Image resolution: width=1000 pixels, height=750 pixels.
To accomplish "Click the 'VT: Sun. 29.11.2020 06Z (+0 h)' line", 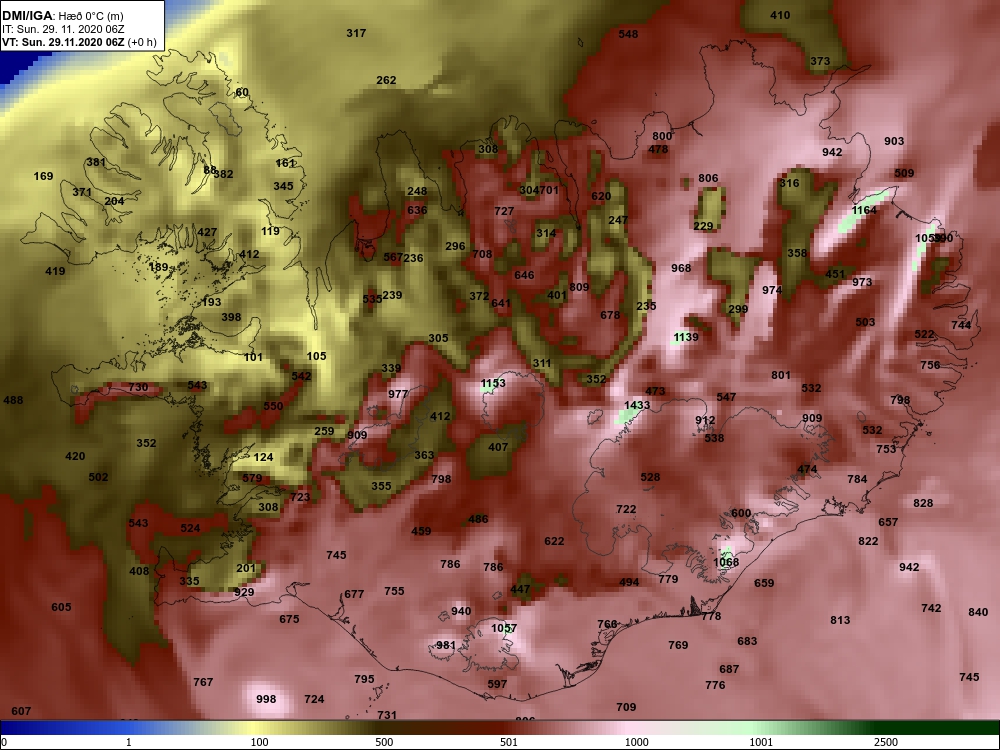I will (79, 43).
